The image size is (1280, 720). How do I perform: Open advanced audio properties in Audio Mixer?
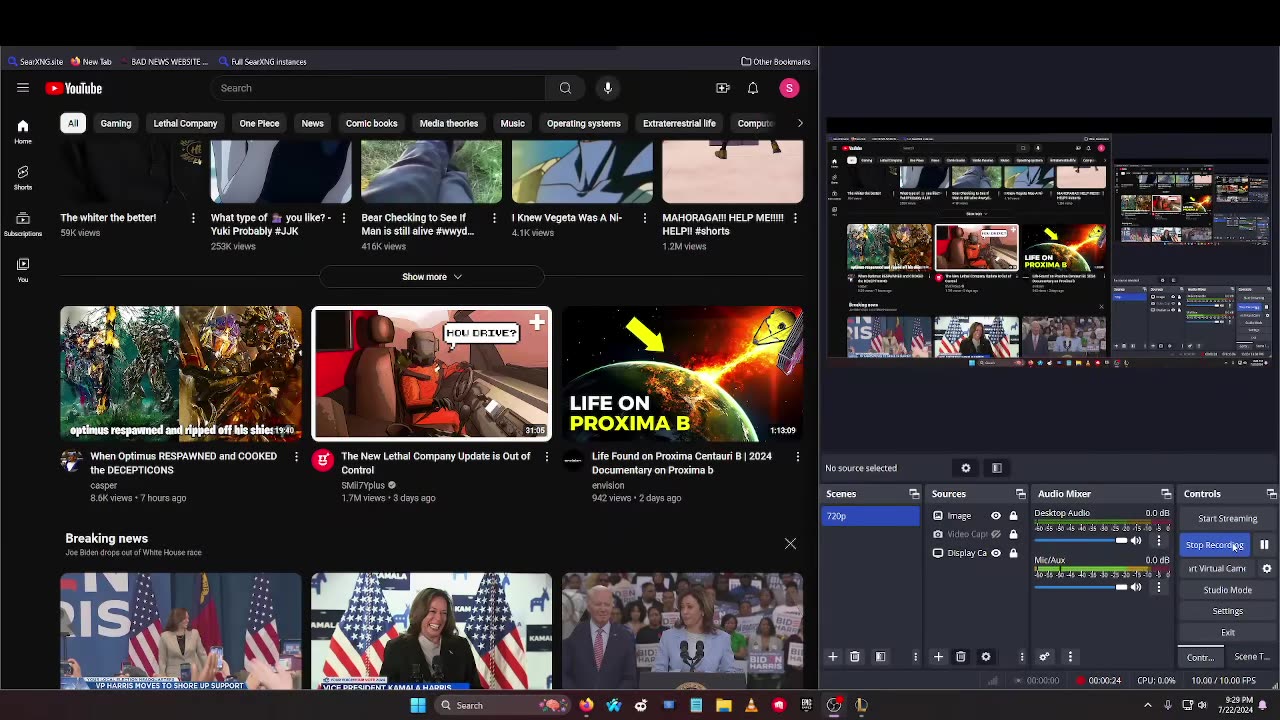(x=1044, y=657)
